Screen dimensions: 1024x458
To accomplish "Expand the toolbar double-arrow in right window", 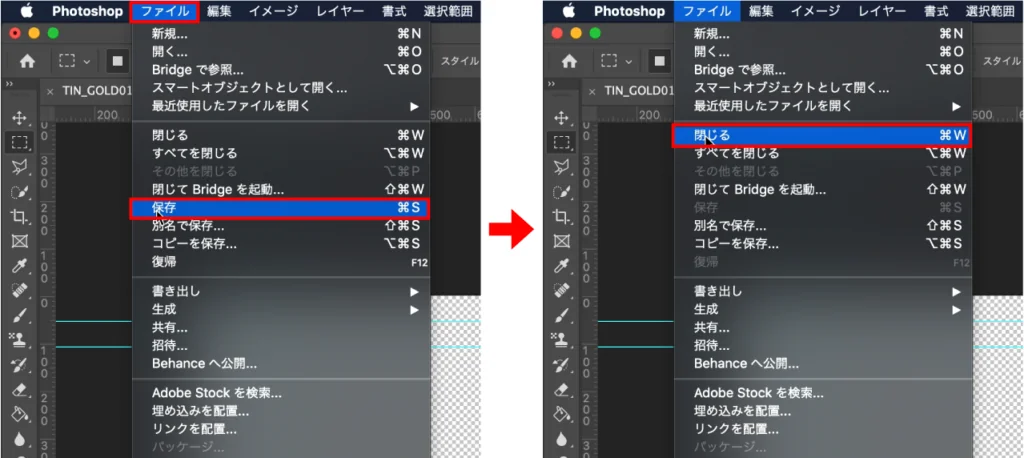I will click(x=552, y=84).
